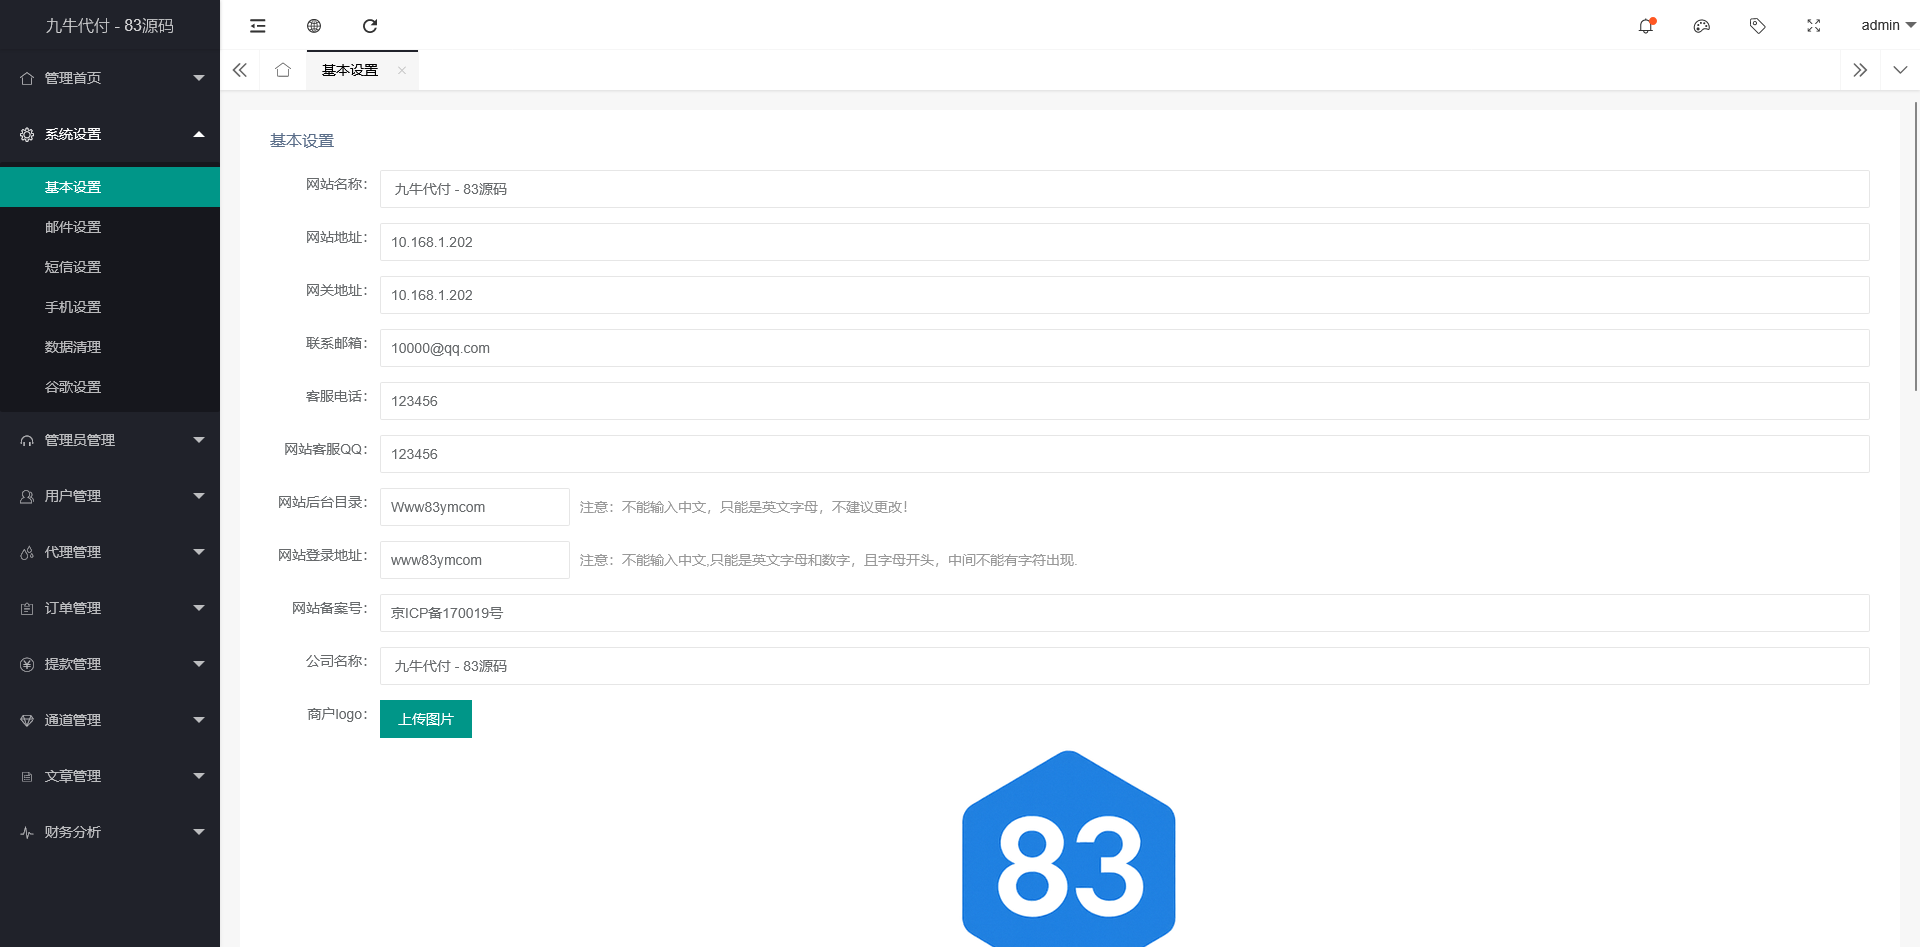Click the 上传图片 upload button

[x=426, y=719]
